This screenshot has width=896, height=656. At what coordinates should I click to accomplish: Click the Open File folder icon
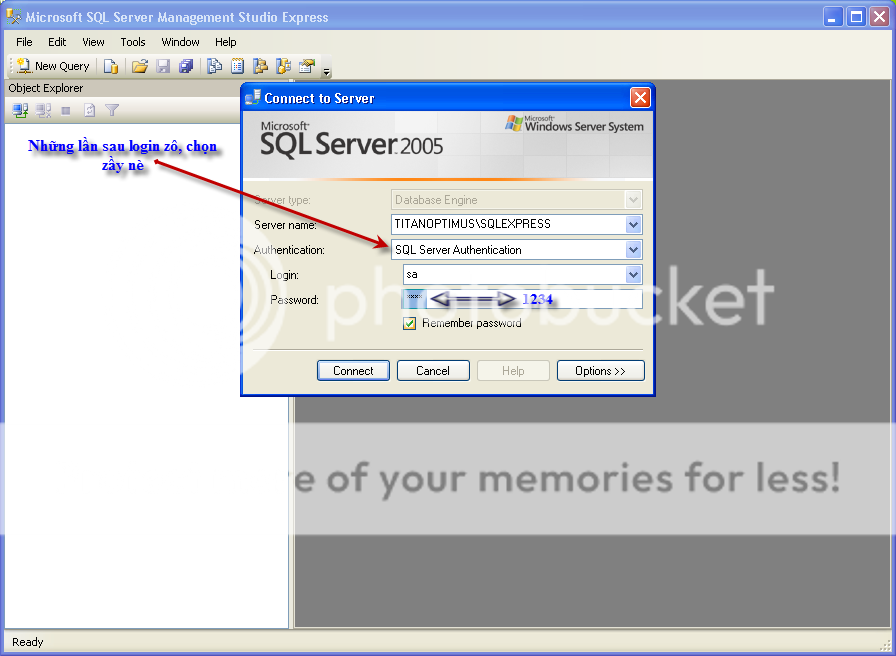[139, 66]
